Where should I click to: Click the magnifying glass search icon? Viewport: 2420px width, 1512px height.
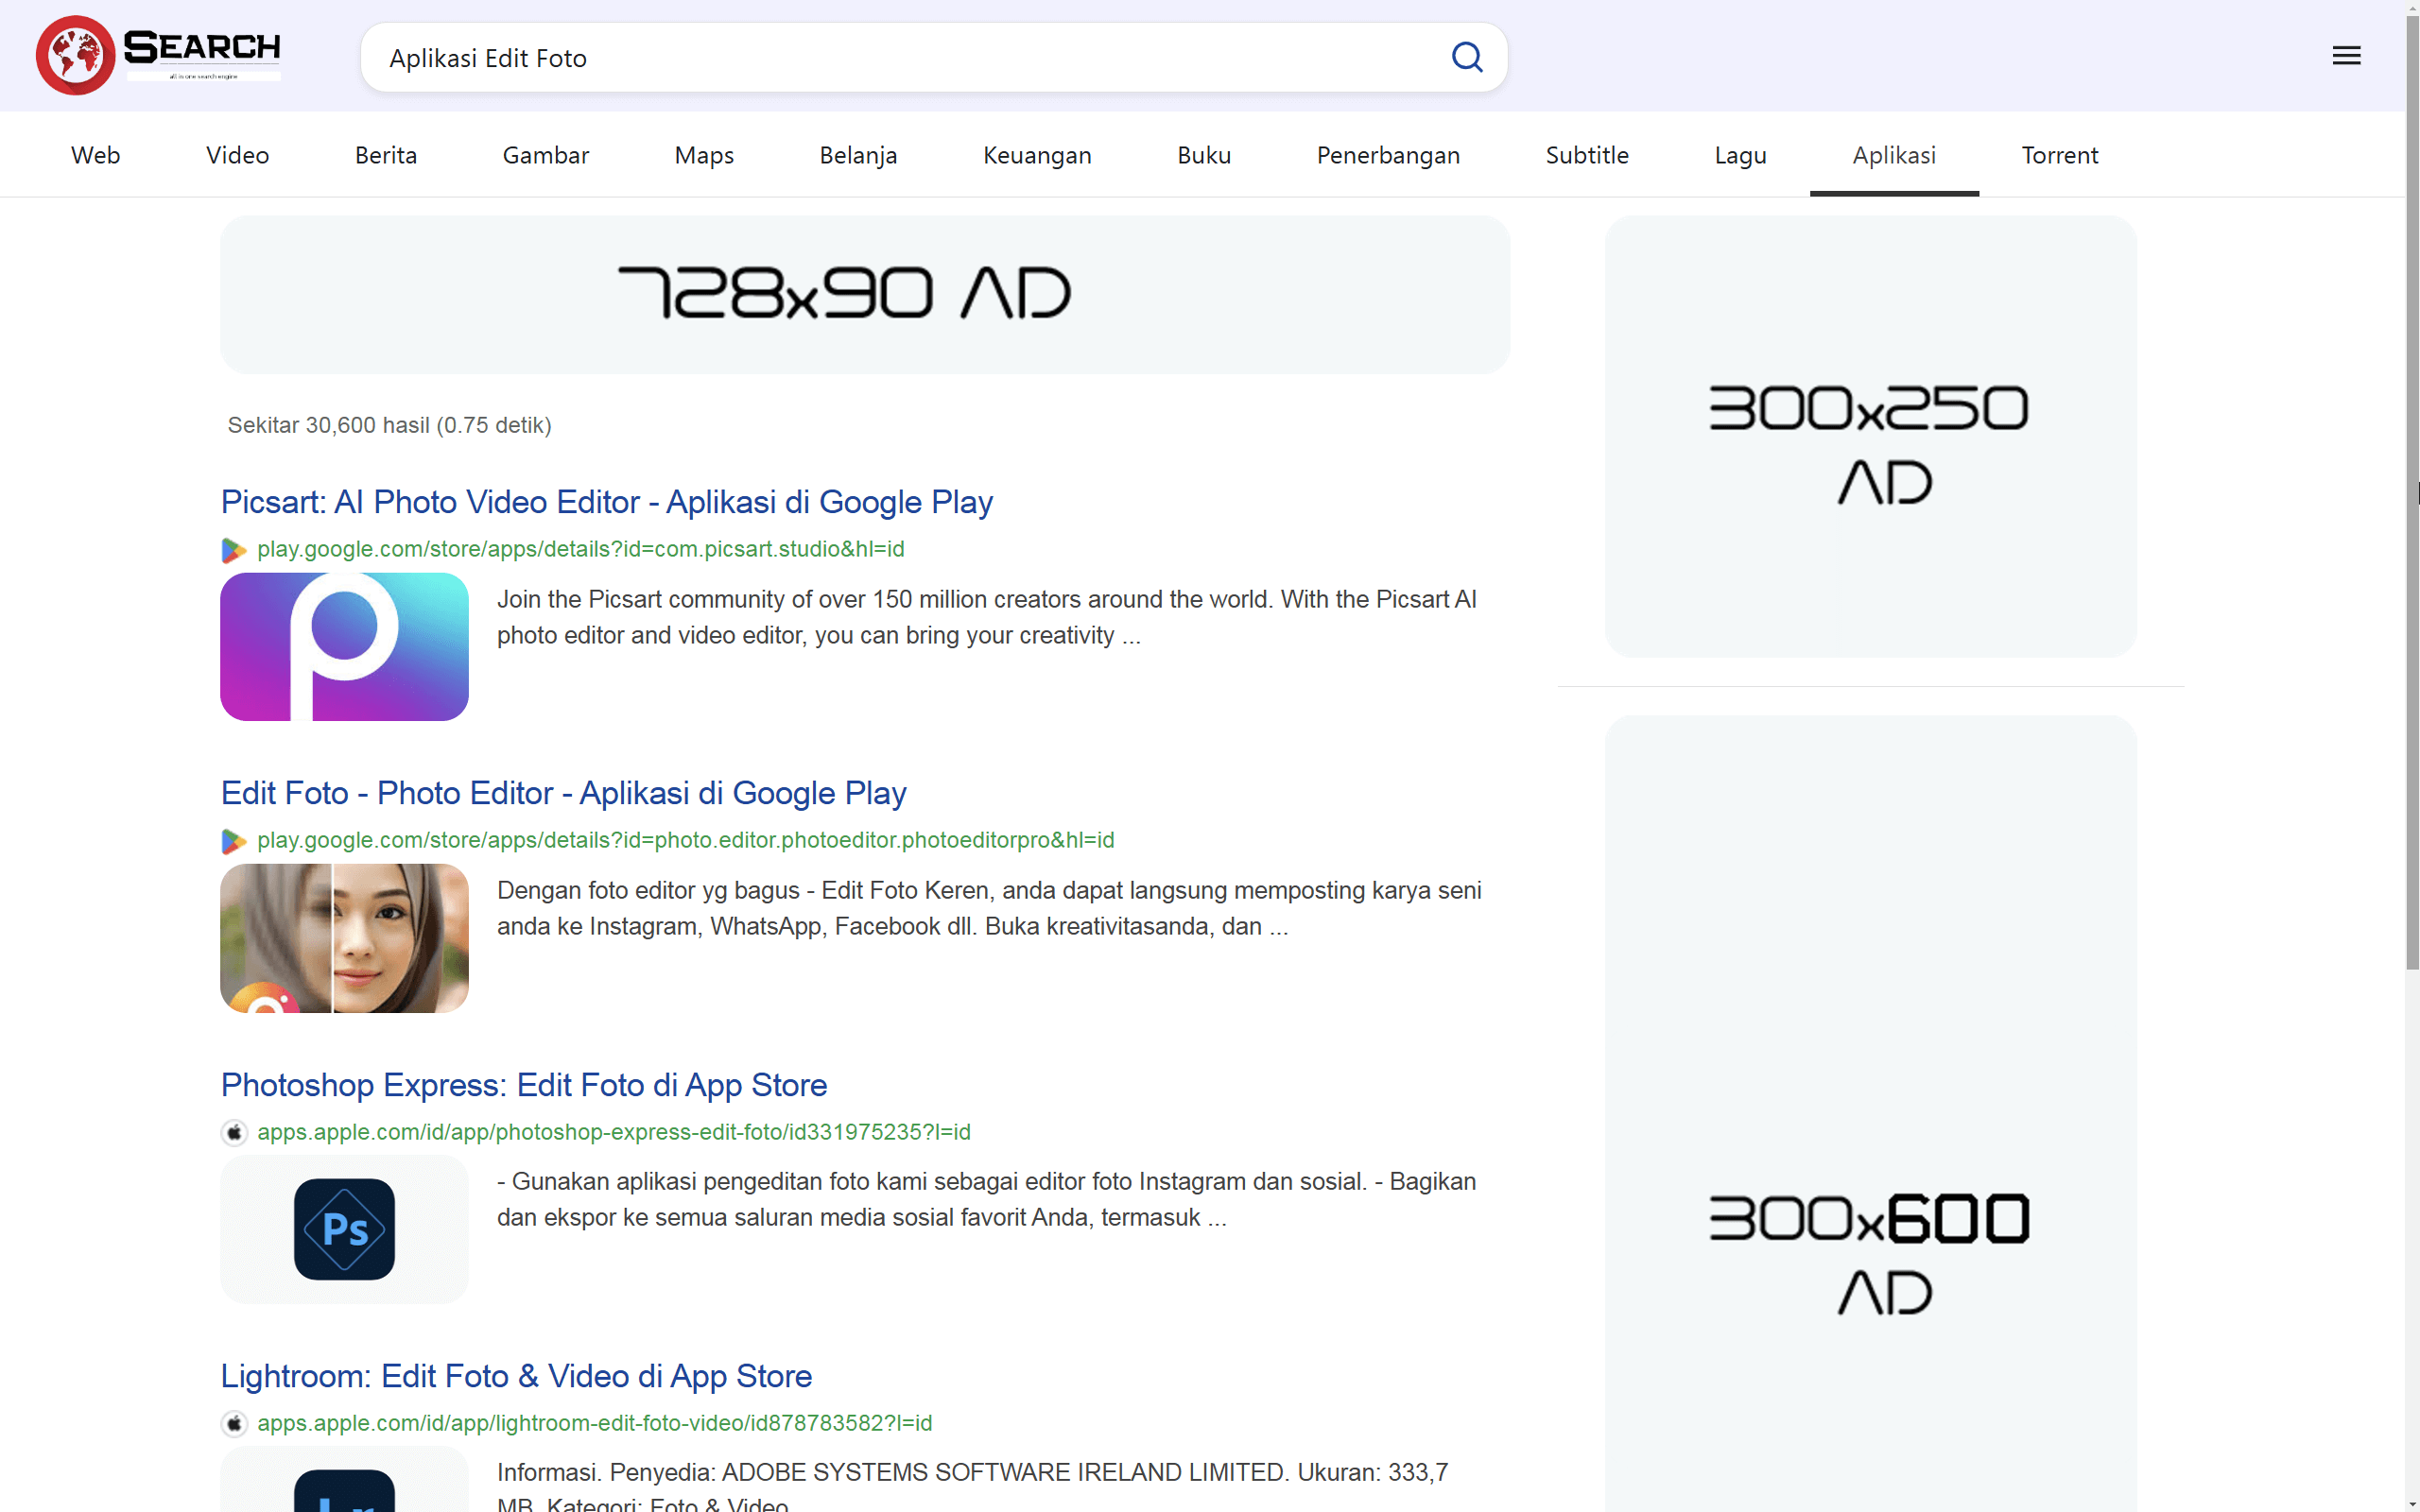[1467, 57]
